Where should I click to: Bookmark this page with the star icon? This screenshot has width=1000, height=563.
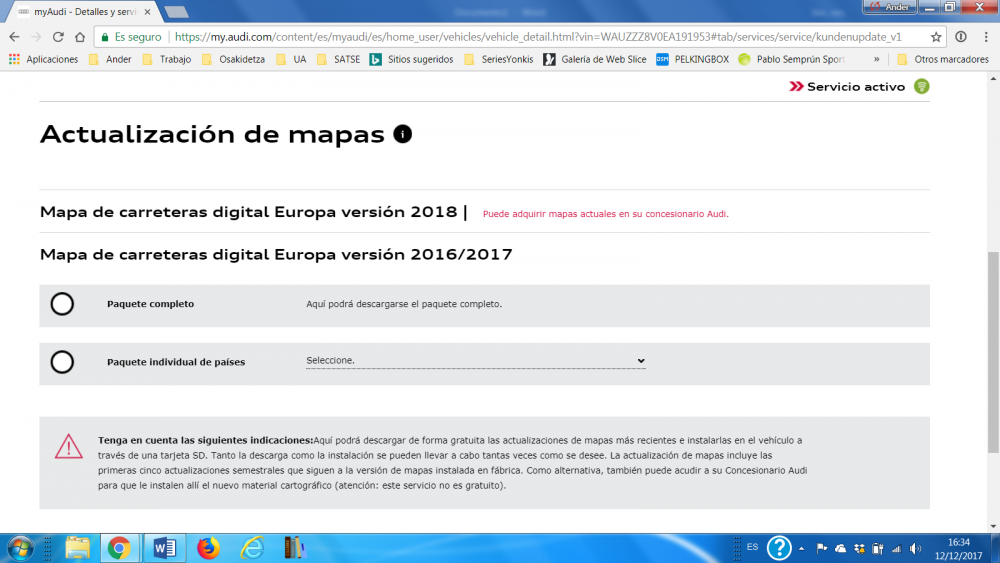pyautogui.click(x=936, y=37)
